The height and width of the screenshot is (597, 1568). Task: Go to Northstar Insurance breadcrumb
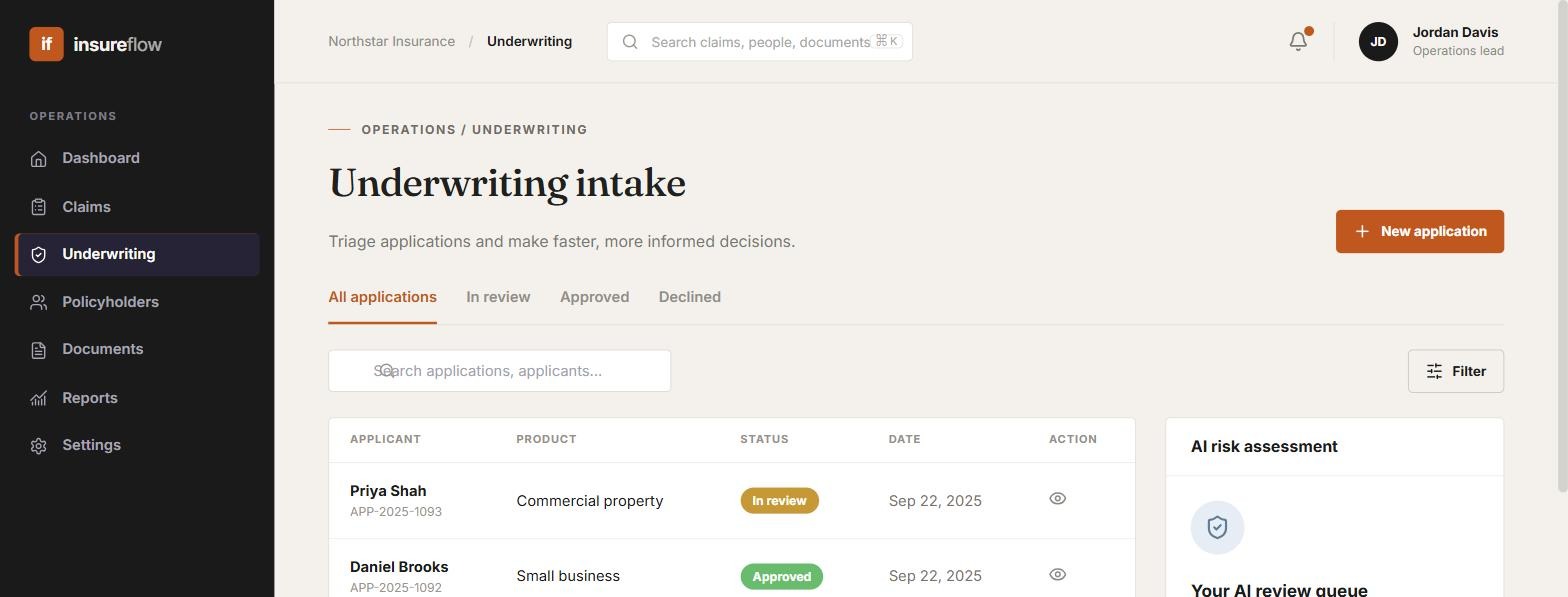pos(391,41)
